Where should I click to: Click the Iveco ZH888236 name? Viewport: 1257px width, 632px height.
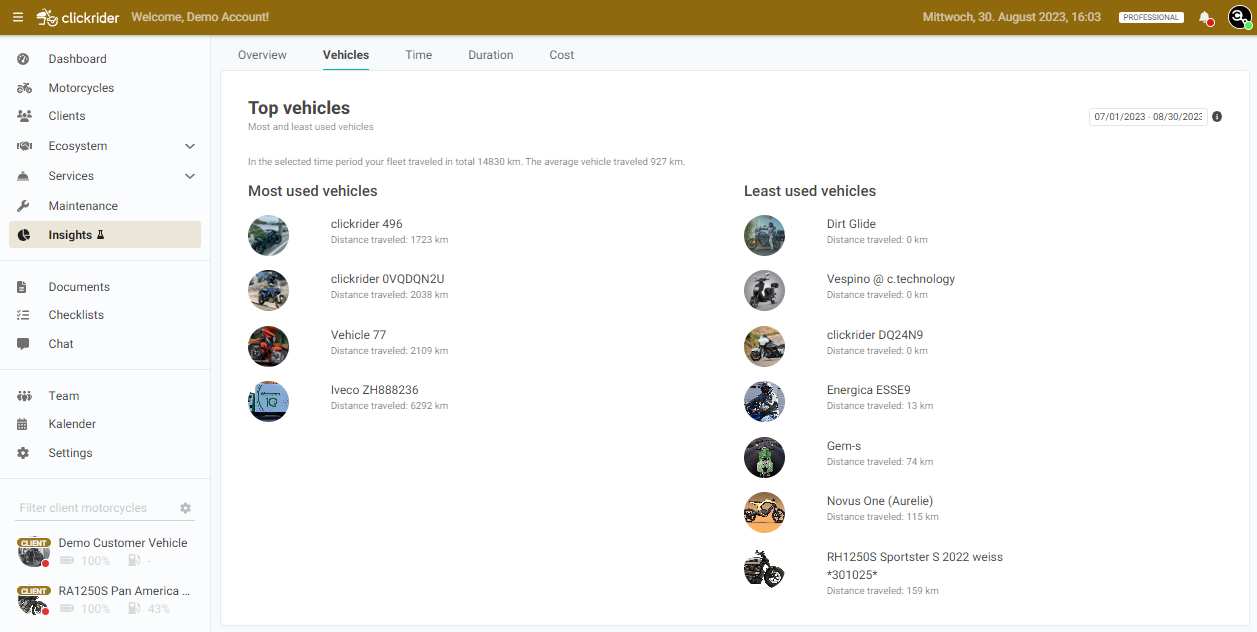(375, 390)
